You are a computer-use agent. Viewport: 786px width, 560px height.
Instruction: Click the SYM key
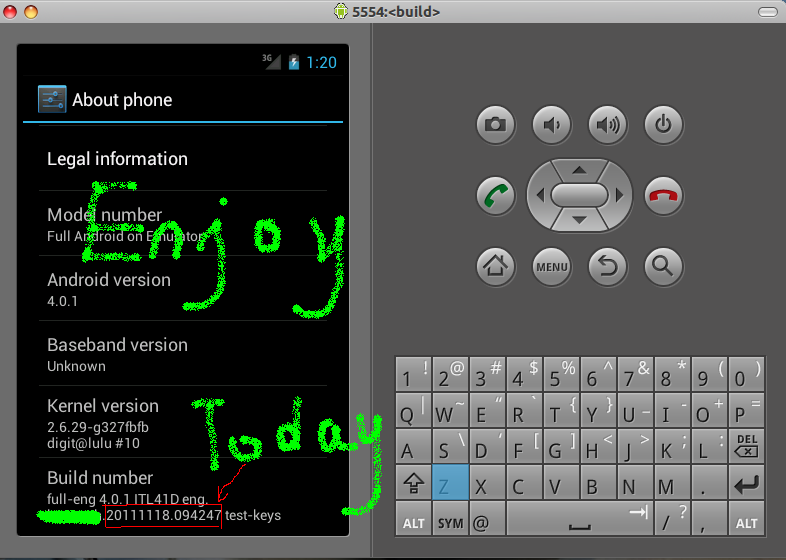[x=450, y=519]
